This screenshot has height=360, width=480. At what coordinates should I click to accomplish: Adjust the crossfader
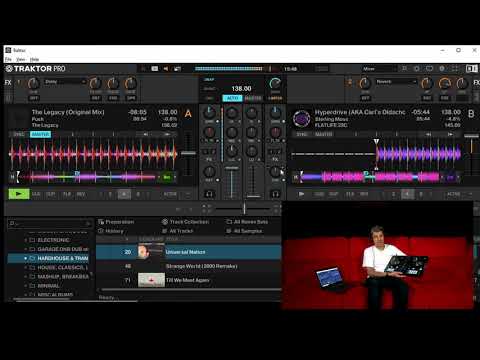tap(244, 209)
